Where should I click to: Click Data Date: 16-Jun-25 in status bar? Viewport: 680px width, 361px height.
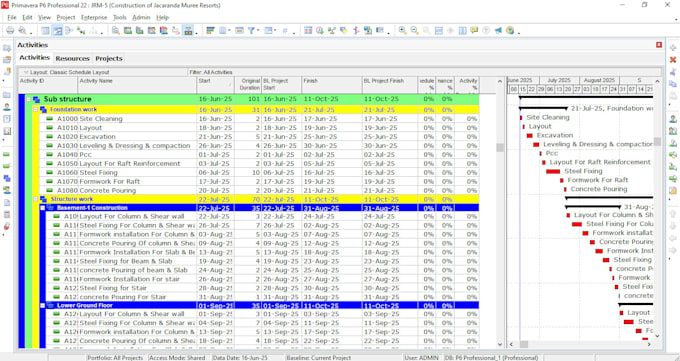[x=240, y=358]
